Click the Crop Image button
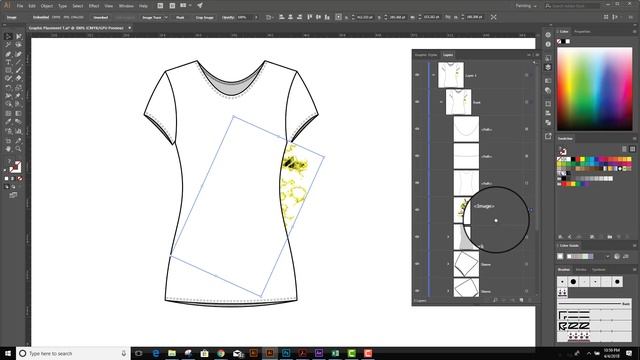 [x=204, y=18]
